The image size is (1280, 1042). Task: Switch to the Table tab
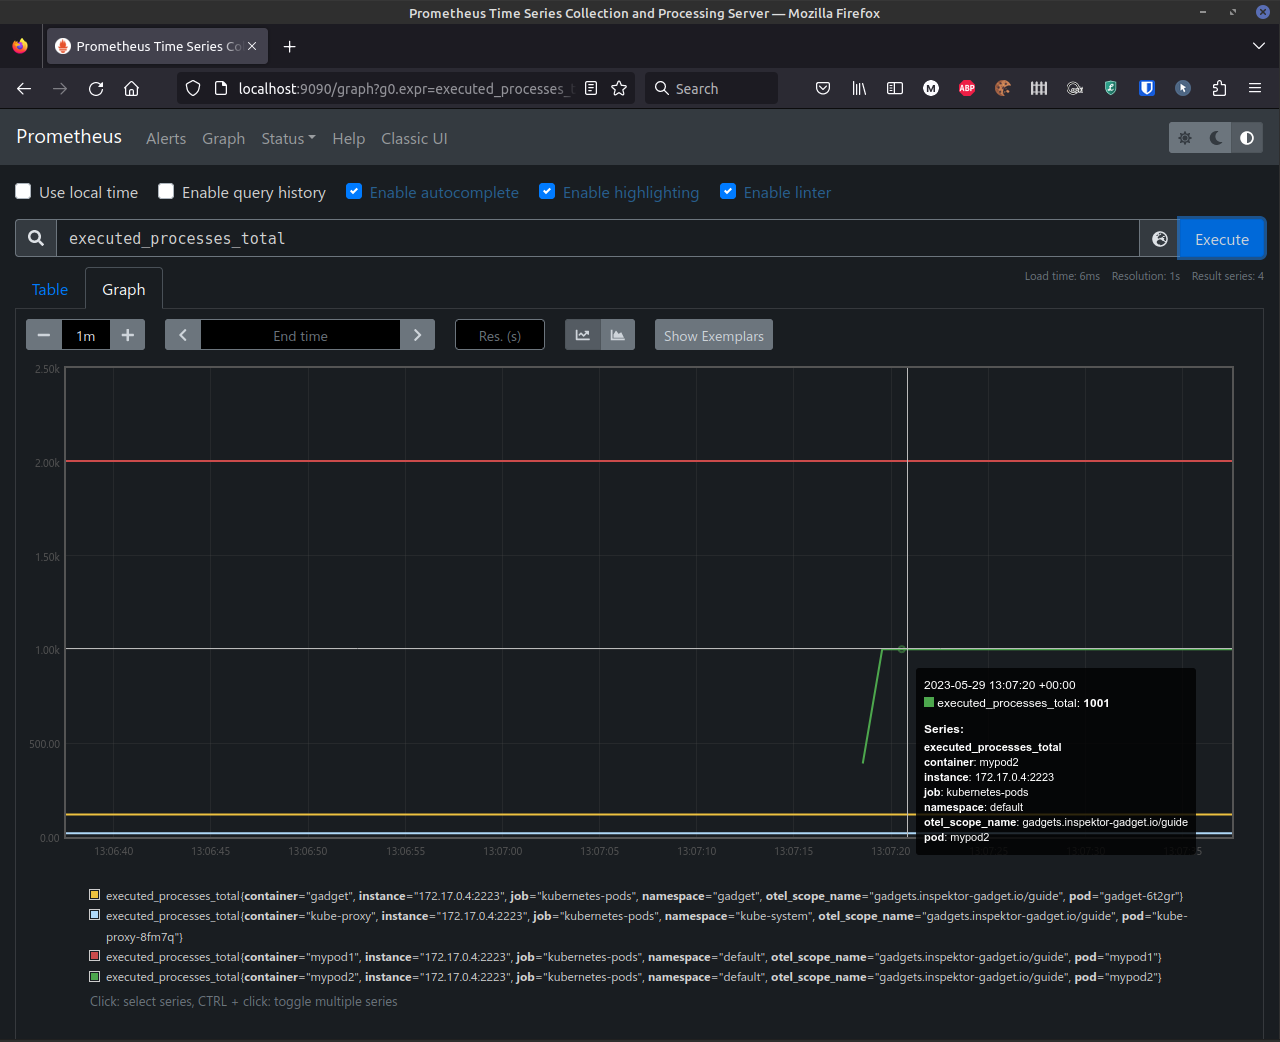(50, 290)
